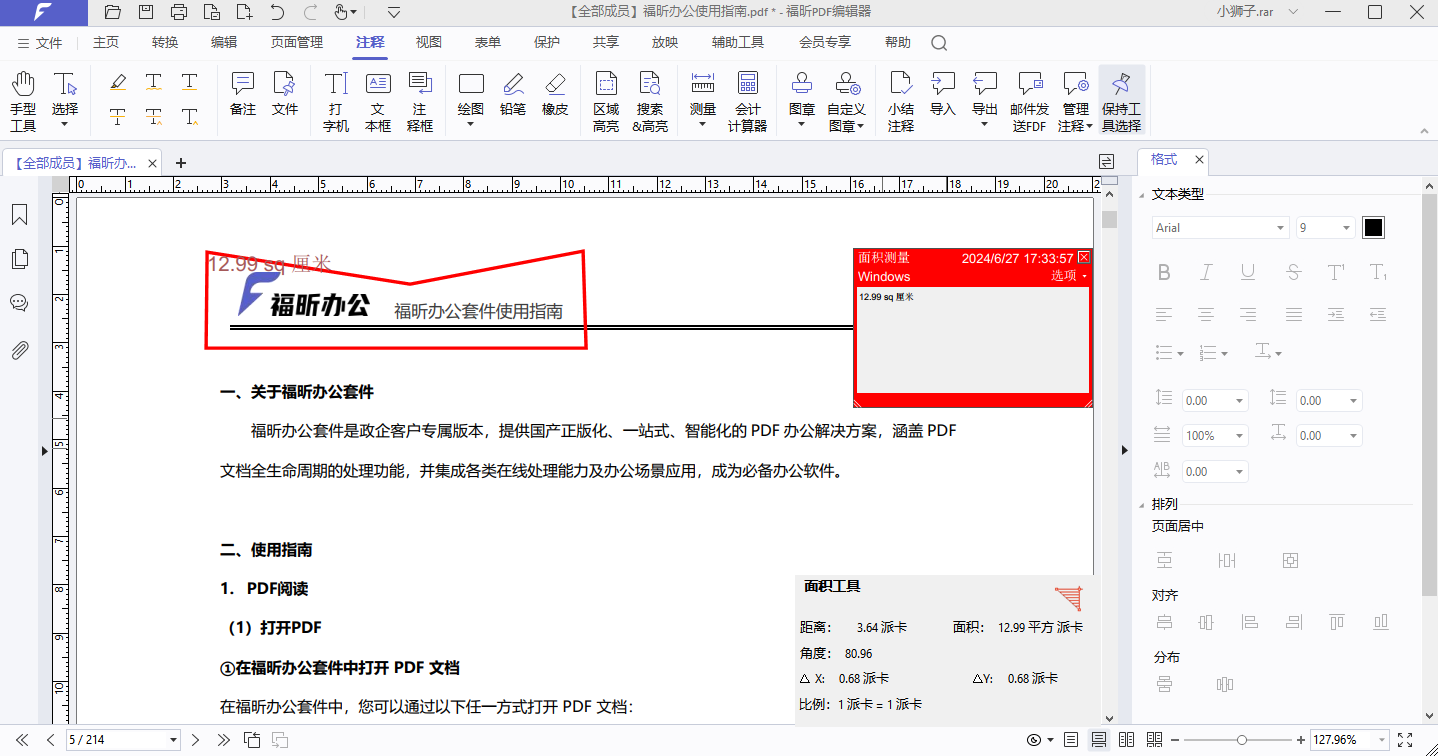Select the Eraser (橡皮) tool
The height and width of the screenshot is (756, 1438).
(555, 94)
